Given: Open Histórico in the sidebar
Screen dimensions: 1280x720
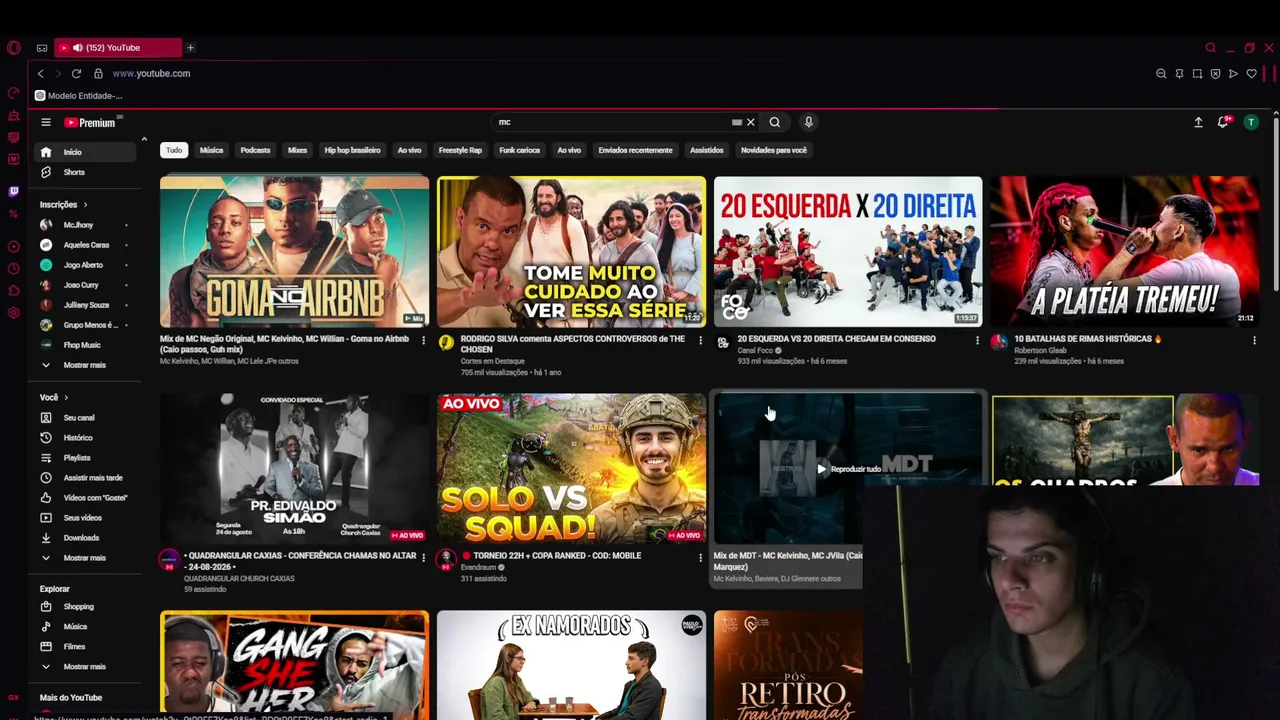Looking at the screenshot, I should 86,438.
